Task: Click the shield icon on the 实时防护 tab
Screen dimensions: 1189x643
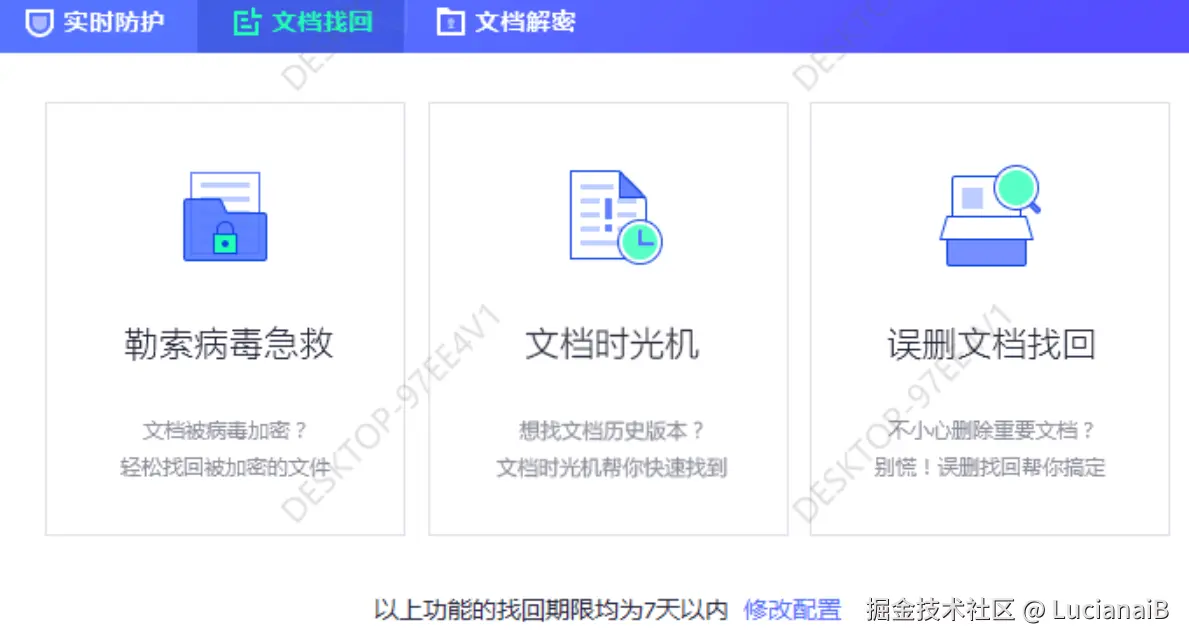Action: point(40,21)
